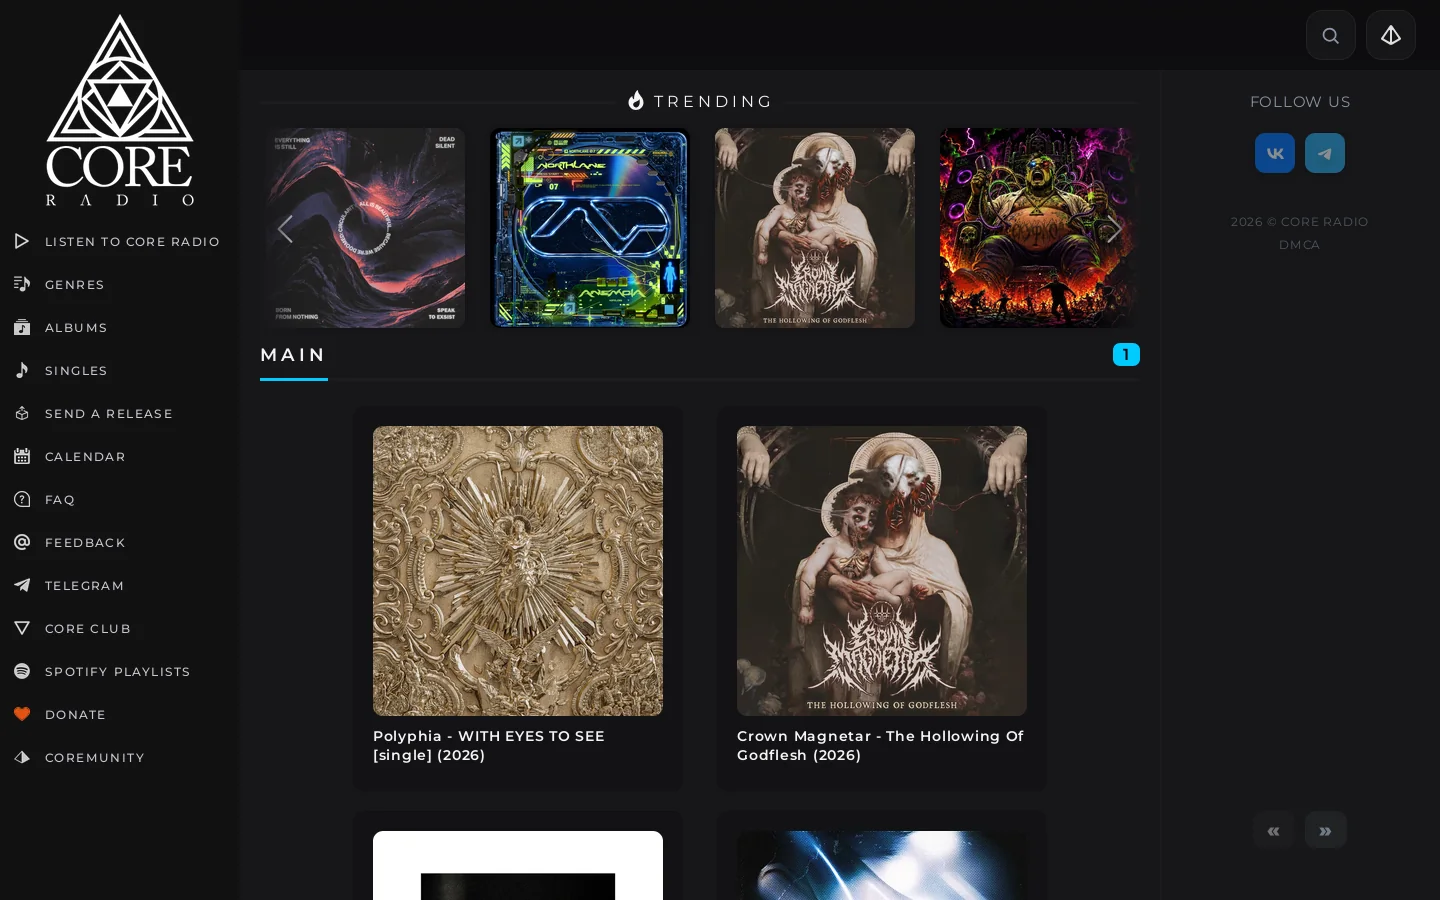Click the FAQ question mark icon
Screen dimensions: 1440x900
coord(22,499)
